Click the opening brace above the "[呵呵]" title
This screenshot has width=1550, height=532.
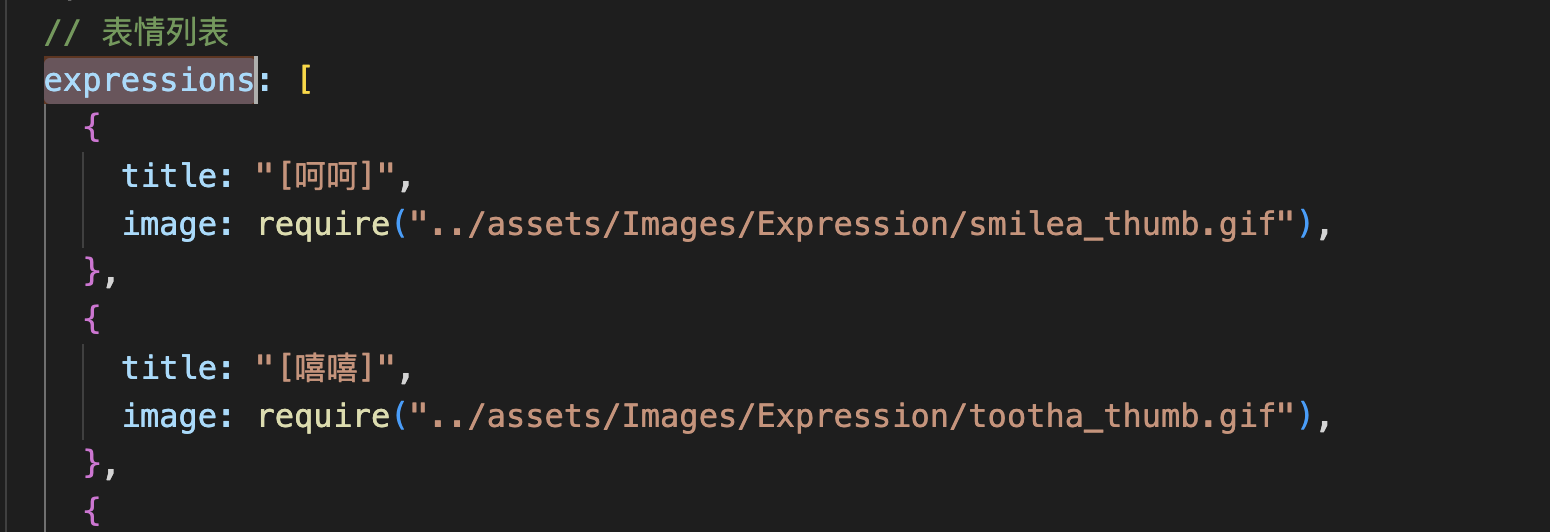tap(92, 128)
